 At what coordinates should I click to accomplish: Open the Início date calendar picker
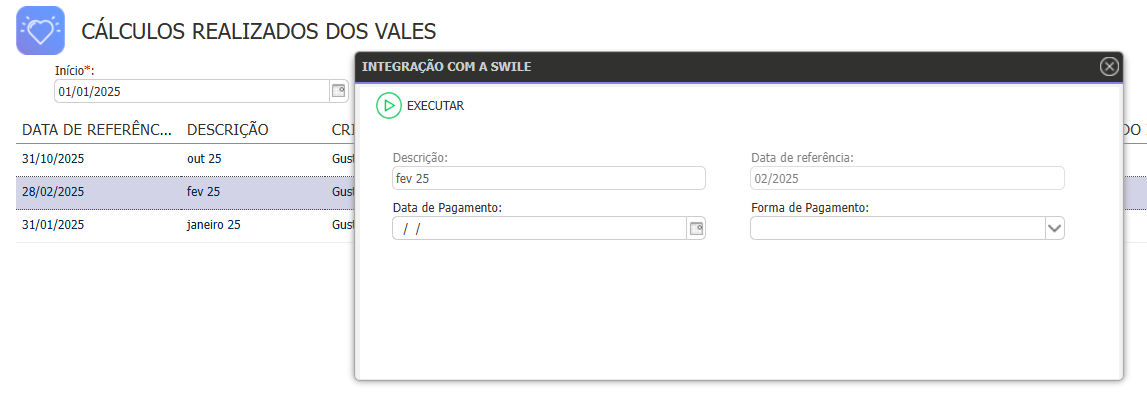click(x=338, y=91)
